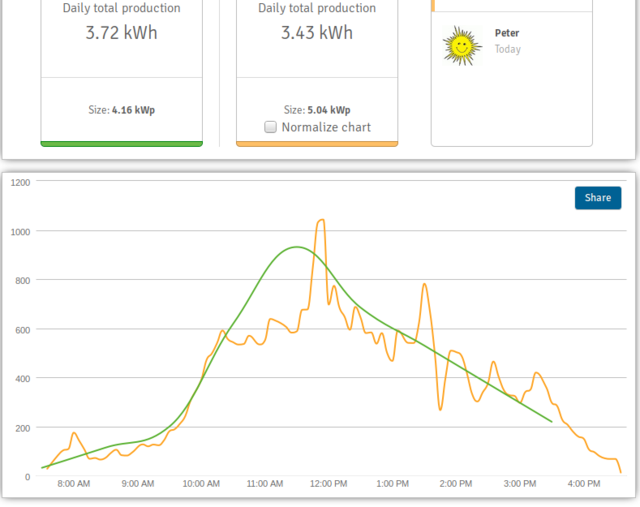Viewport: 640px width, 507px height.
Task: Click the Size: 5.04 kWp label
Action: point(317,110)
